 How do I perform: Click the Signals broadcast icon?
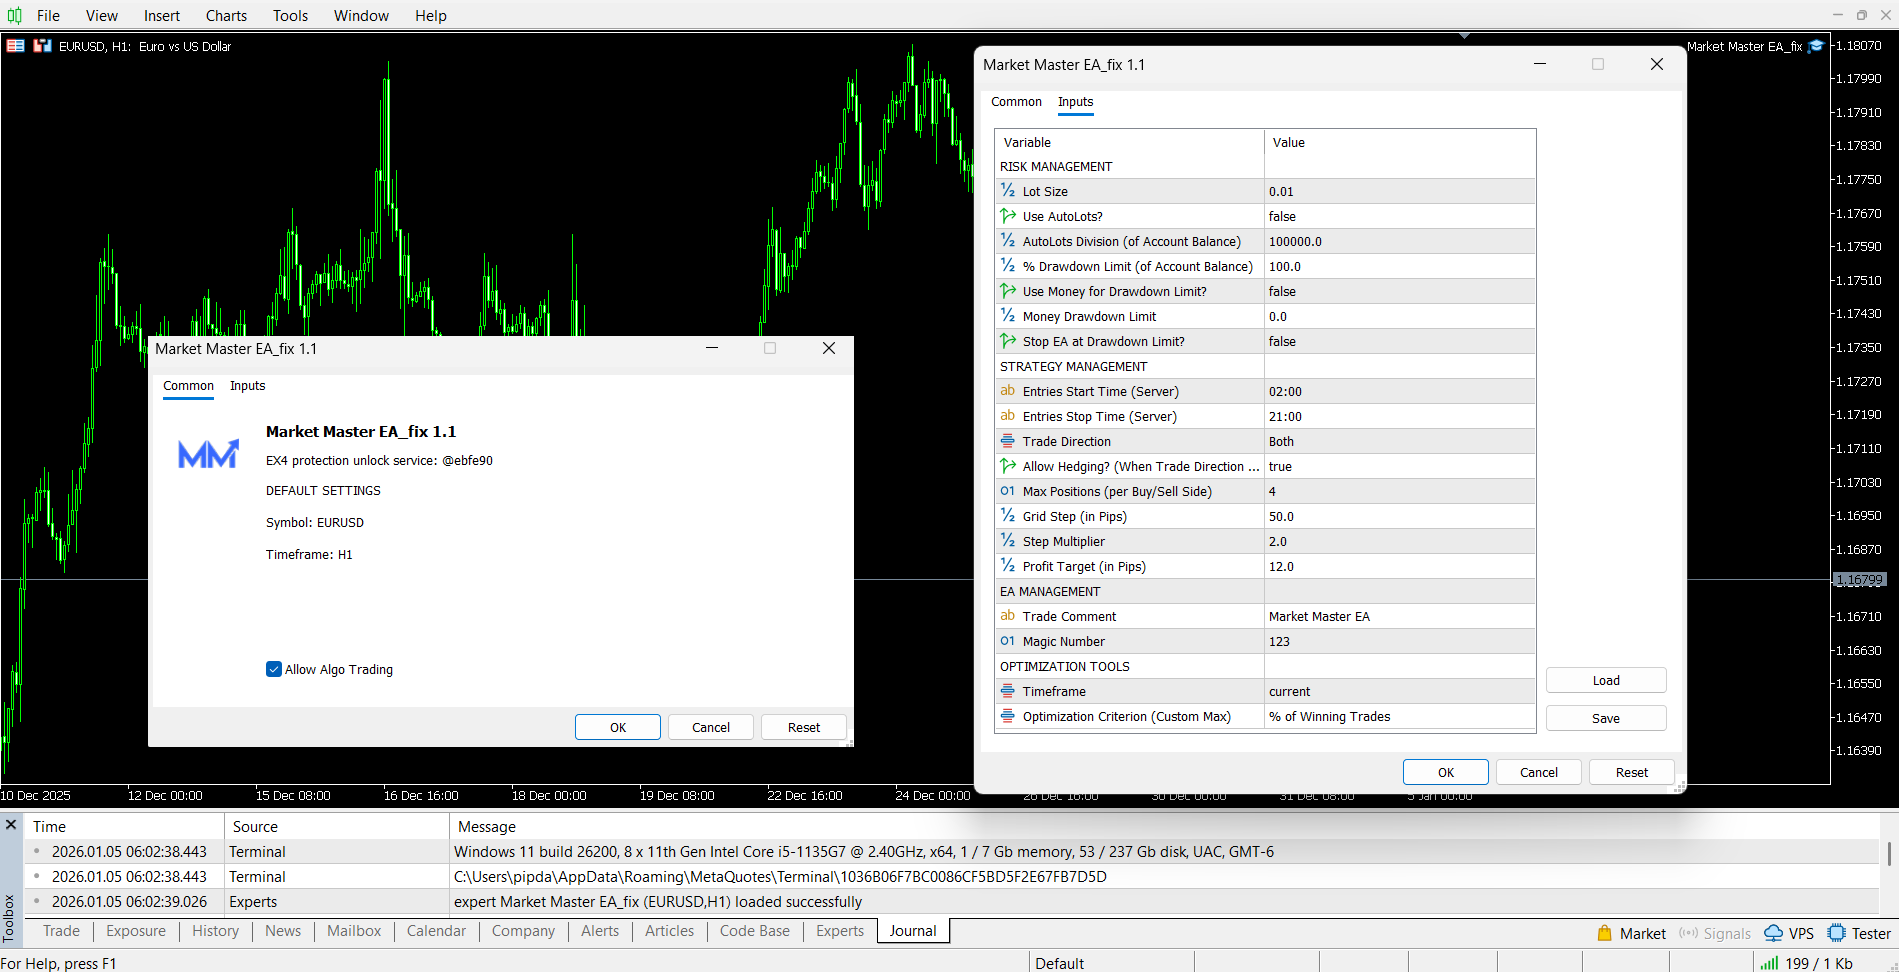point(1688,933)
